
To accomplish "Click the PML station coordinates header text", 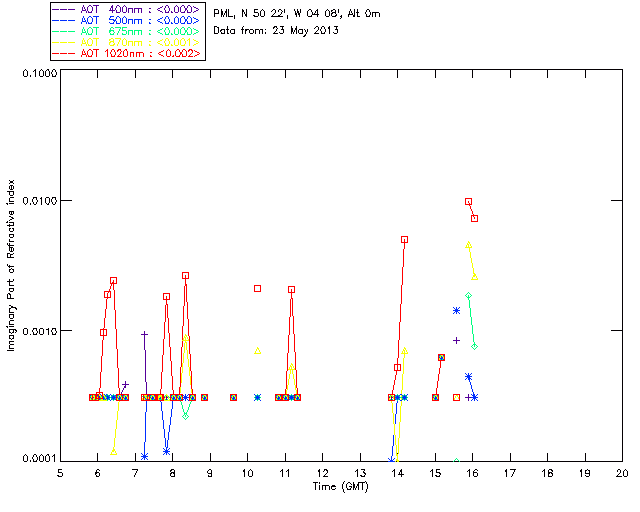I will [297, 14].
